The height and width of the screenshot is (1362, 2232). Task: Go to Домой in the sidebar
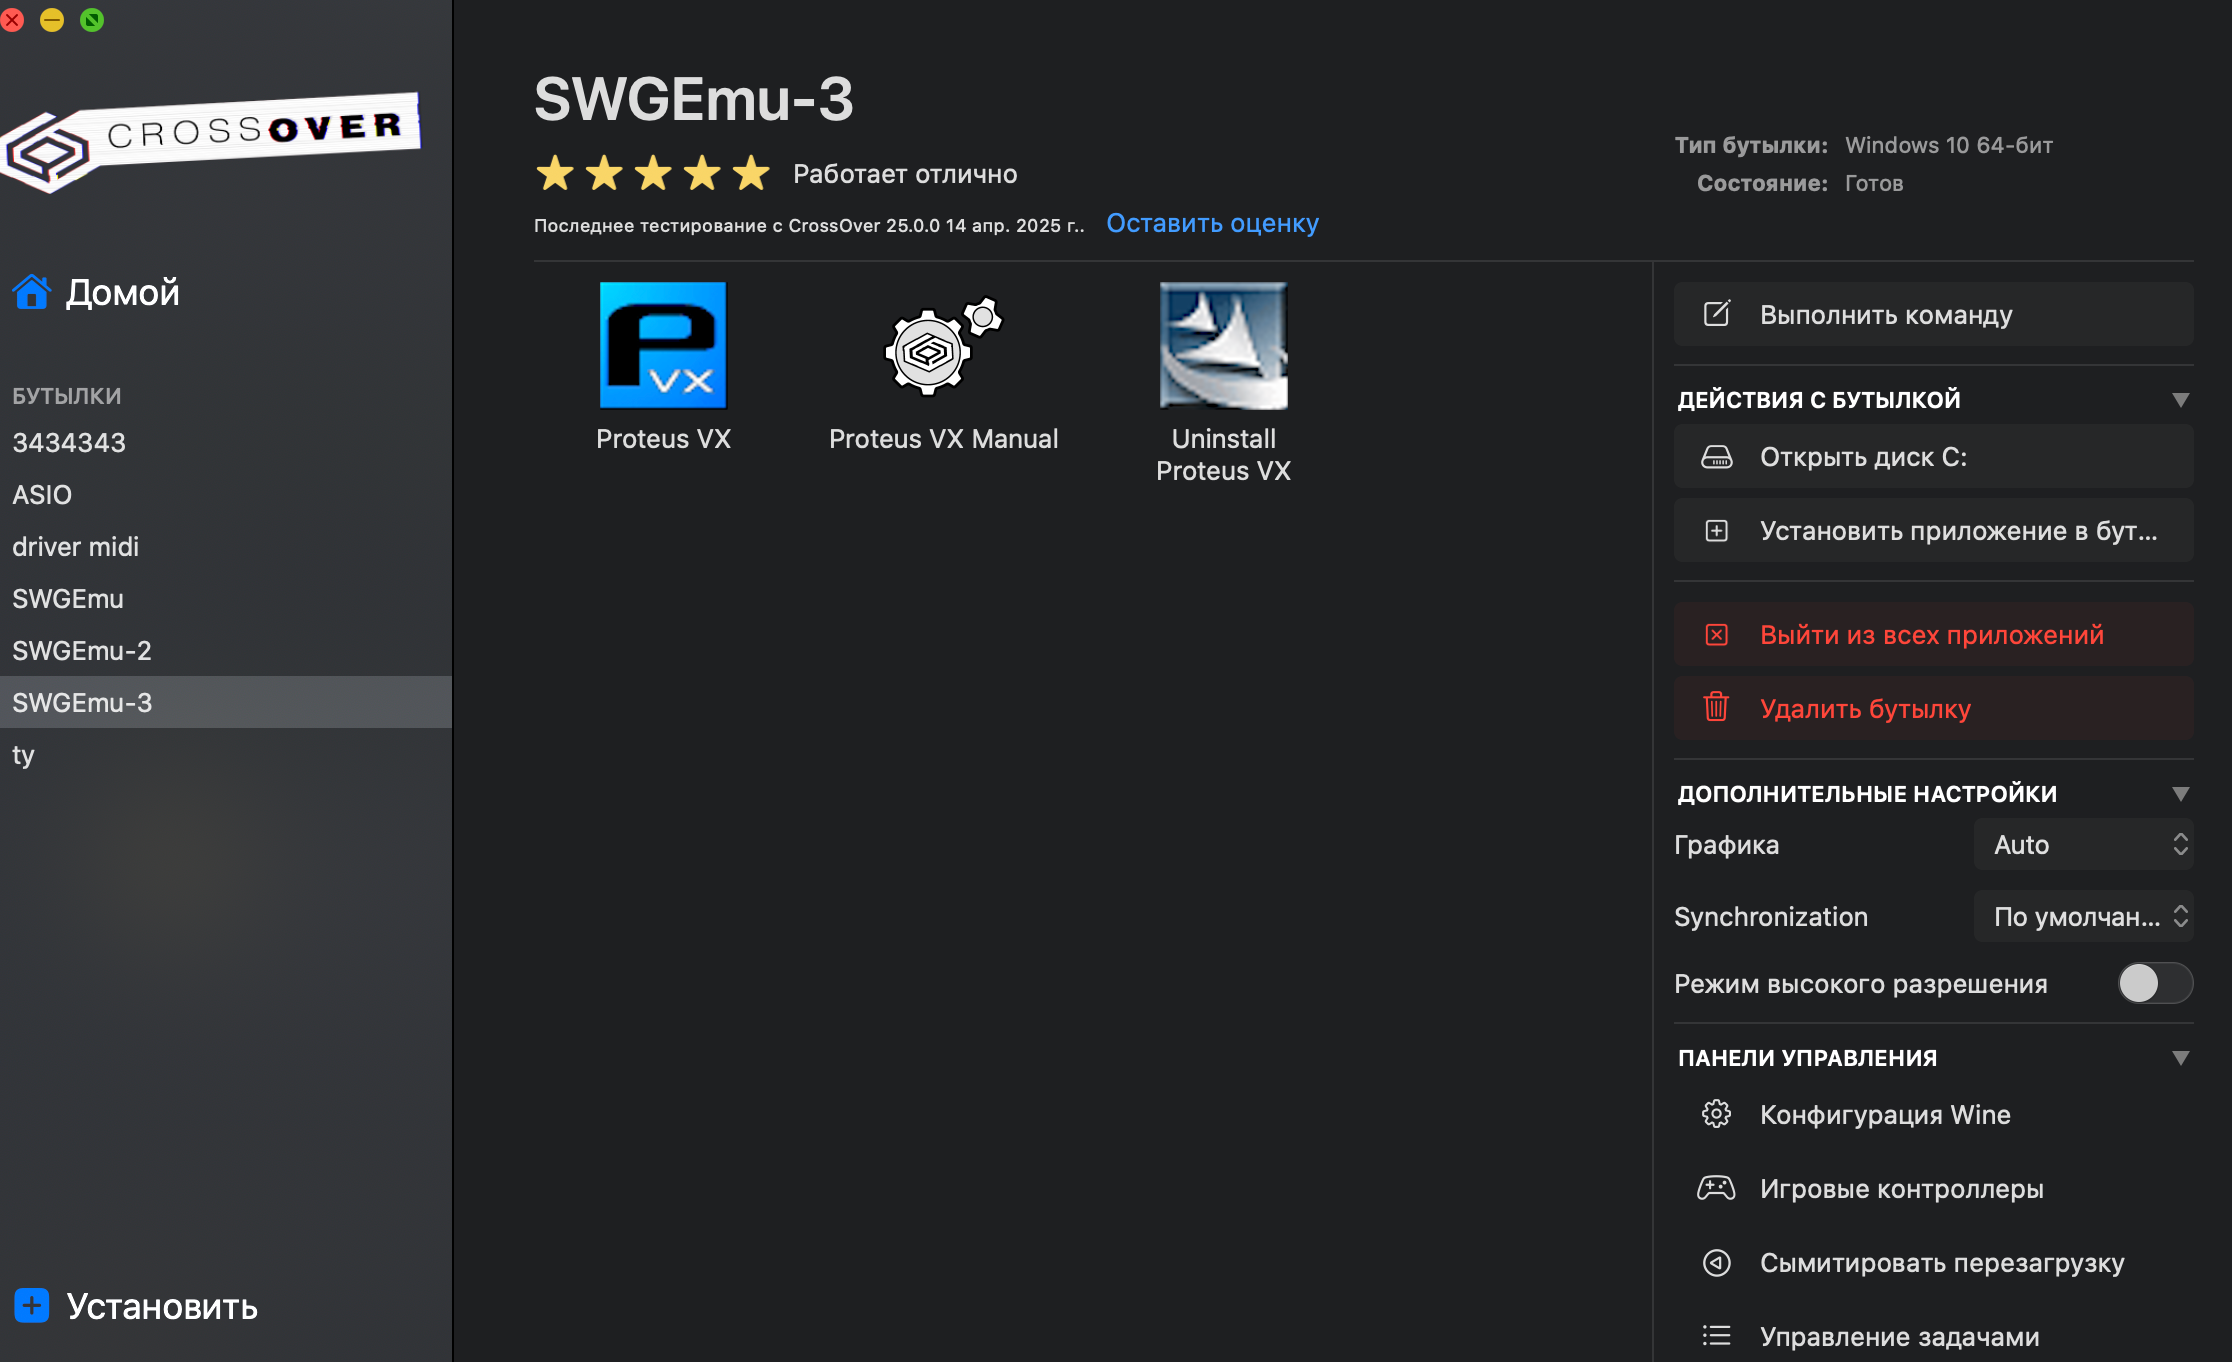point(122,293)
